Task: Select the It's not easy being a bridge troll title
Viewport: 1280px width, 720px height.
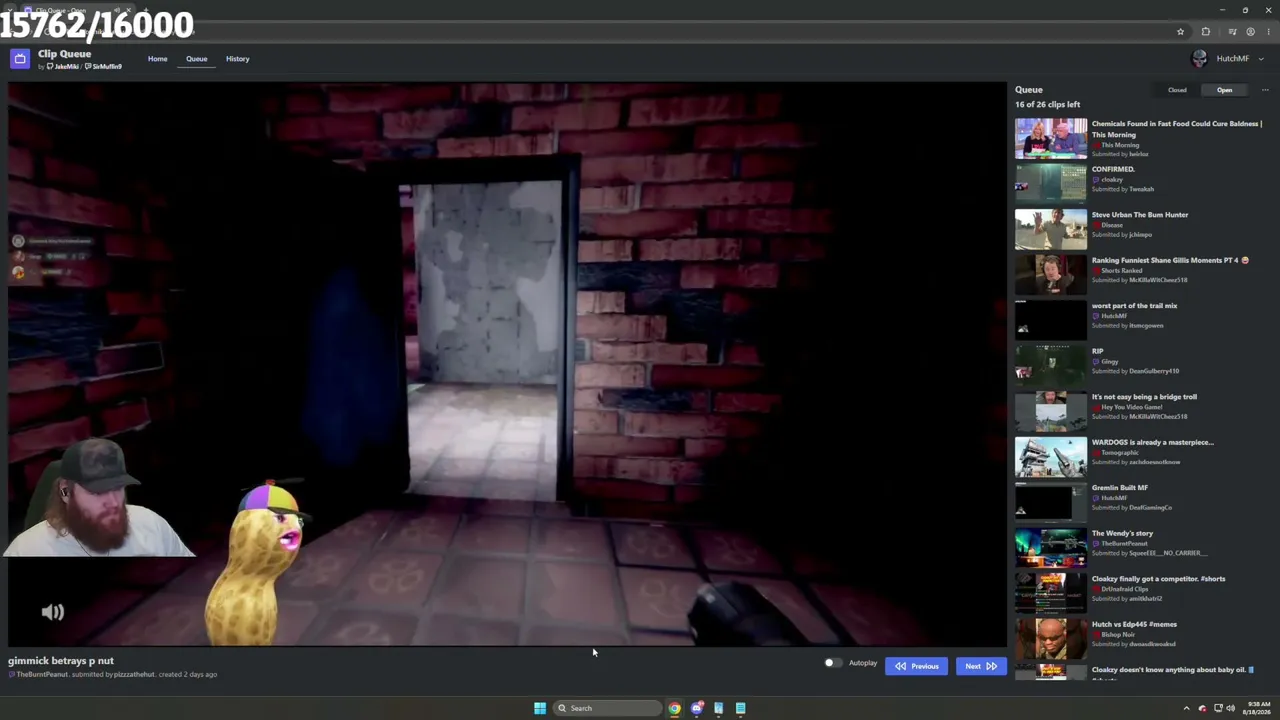Action: (x=1144, y=397)
